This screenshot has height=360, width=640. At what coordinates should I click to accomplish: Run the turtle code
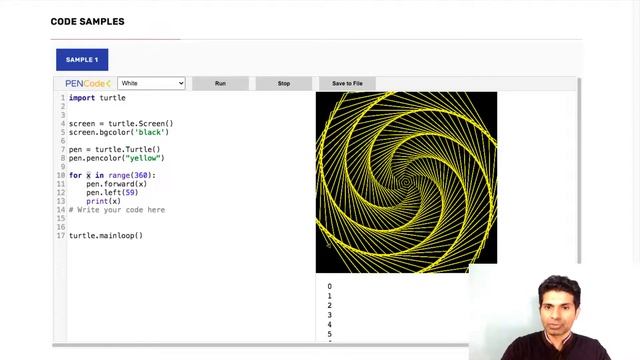coord(220,83)
